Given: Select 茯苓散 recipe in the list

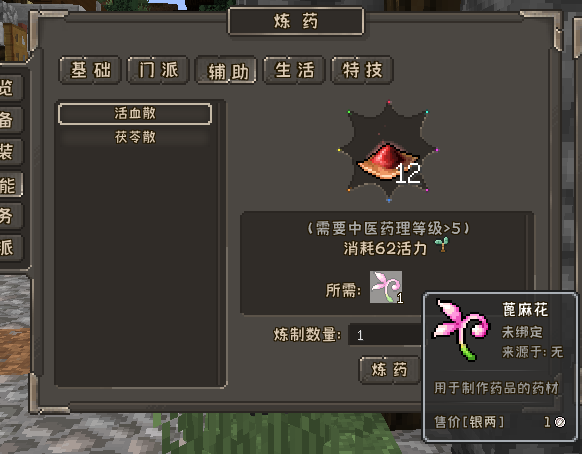Looking at the screenshot, I should (x=135, y=137).
